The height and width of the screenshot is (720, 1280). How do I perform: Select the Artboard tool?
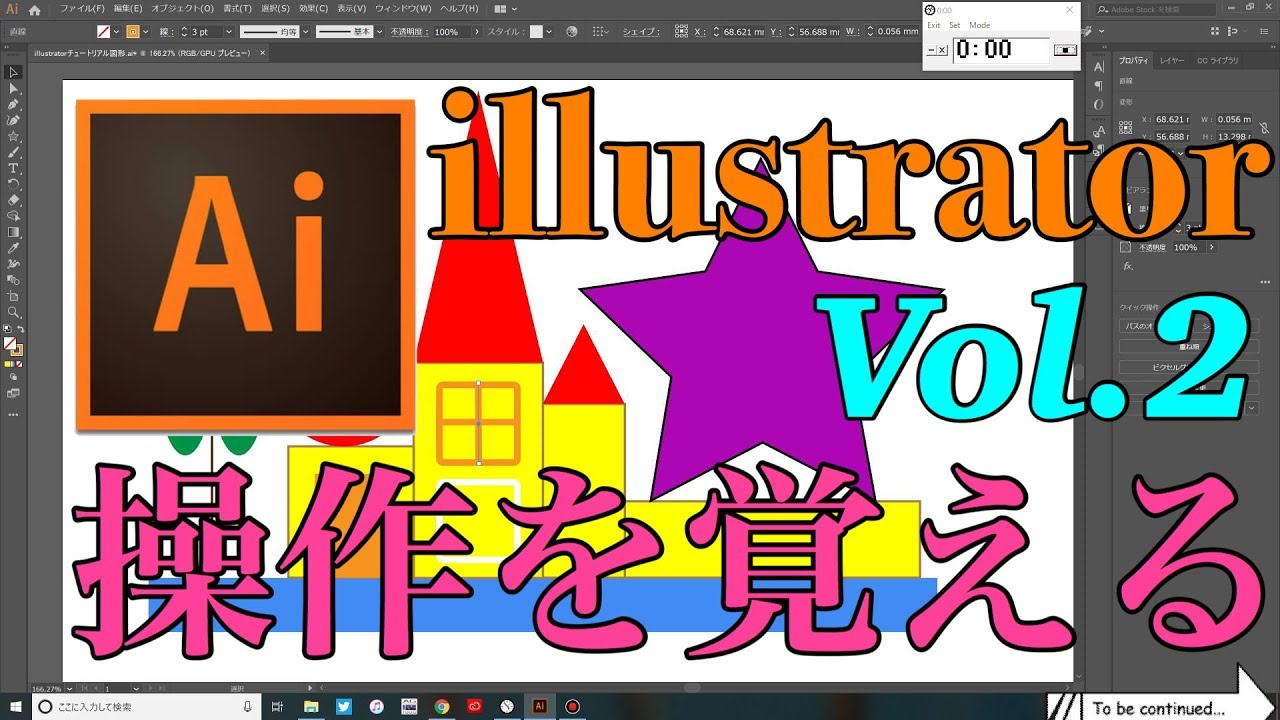click(14, 296)
